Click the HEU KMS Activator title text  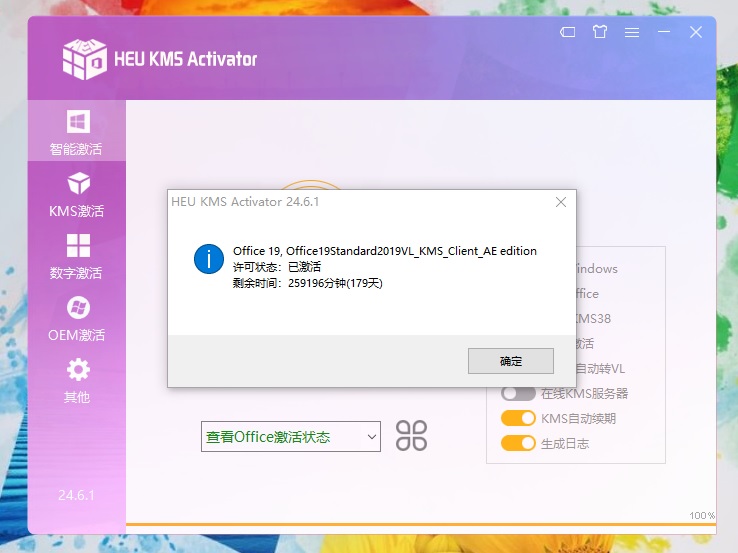(x=185, y=59)
